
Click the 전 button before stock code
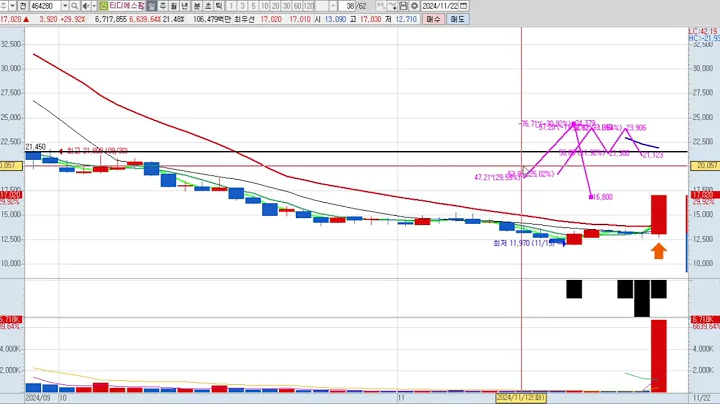pos(22,6)
